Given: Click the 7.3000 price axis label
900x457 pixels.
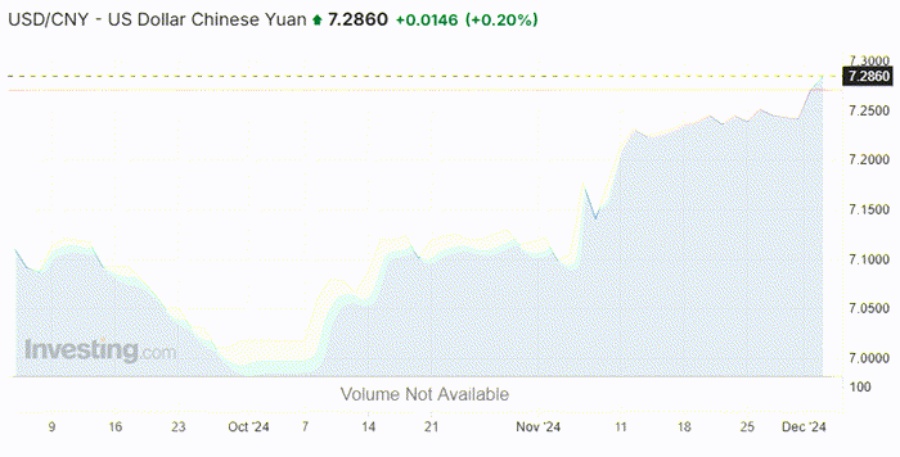Looking at the screenshot, I should point(865,61).
